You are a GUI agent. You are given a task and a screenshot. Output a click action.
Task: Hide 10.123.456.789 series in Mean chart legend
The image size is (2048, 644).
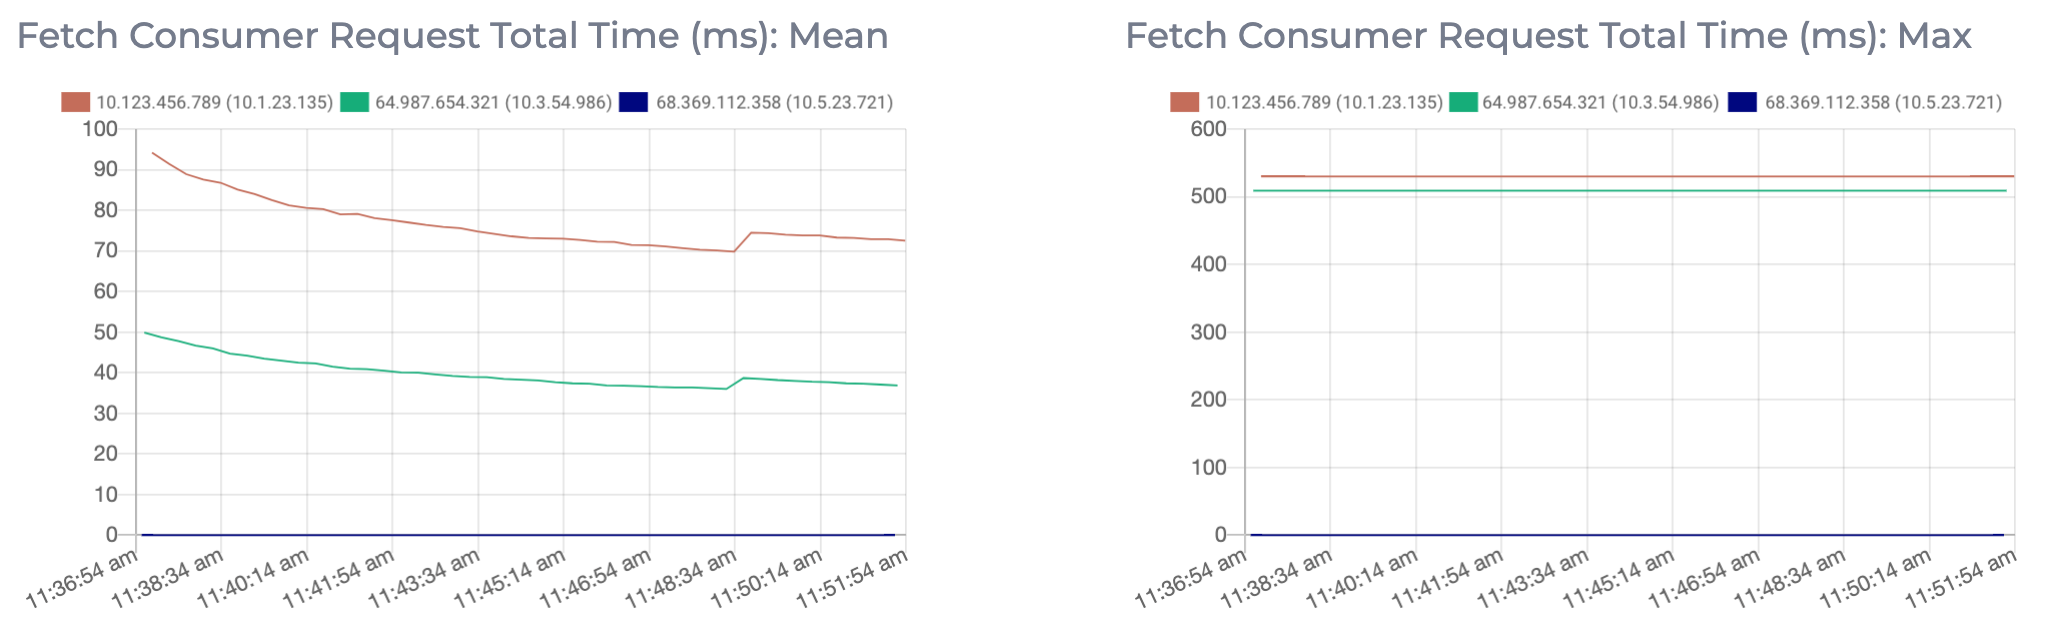tap(214, 102)
